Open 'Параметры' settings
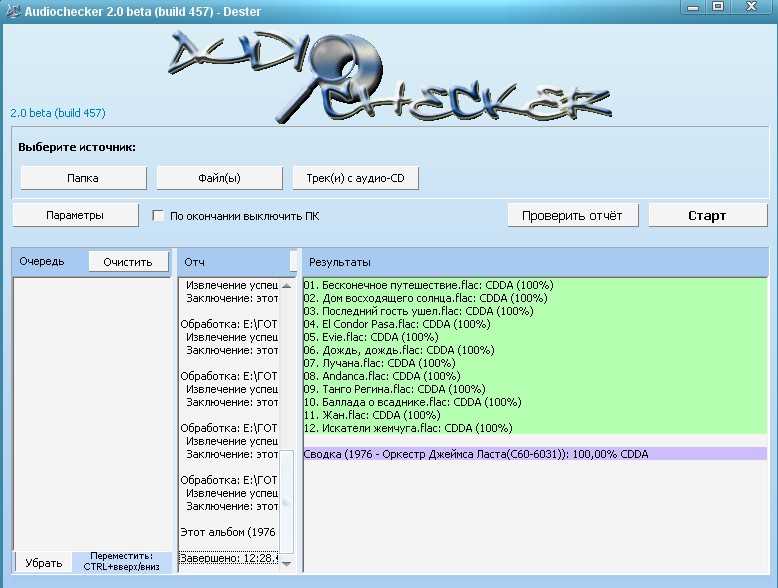The height and width of the screenshot is (588, 778). (74, 215)
